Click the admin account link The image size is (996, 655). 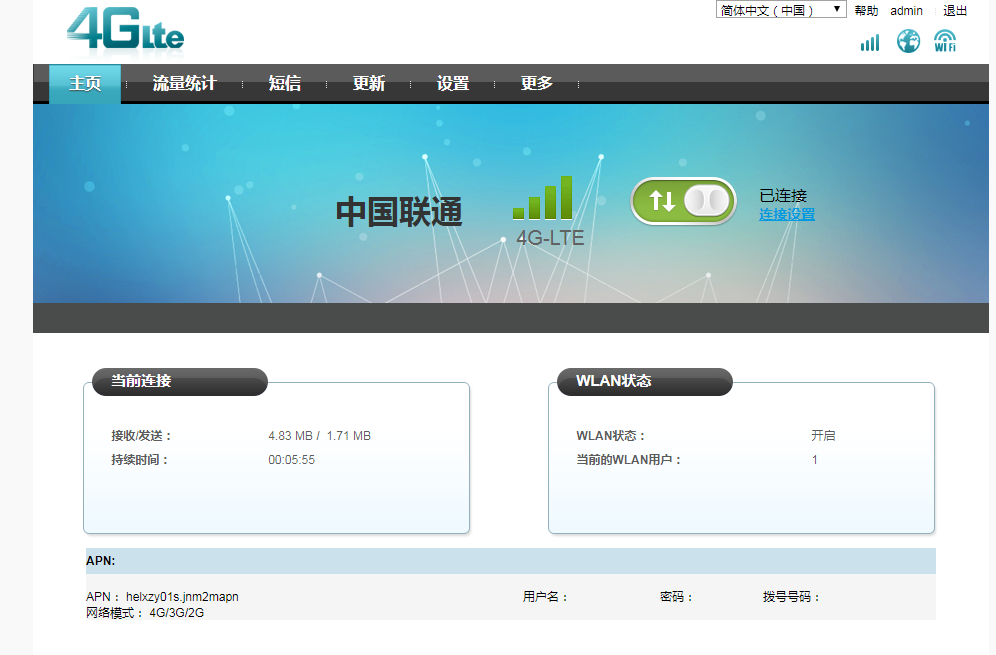906,11
